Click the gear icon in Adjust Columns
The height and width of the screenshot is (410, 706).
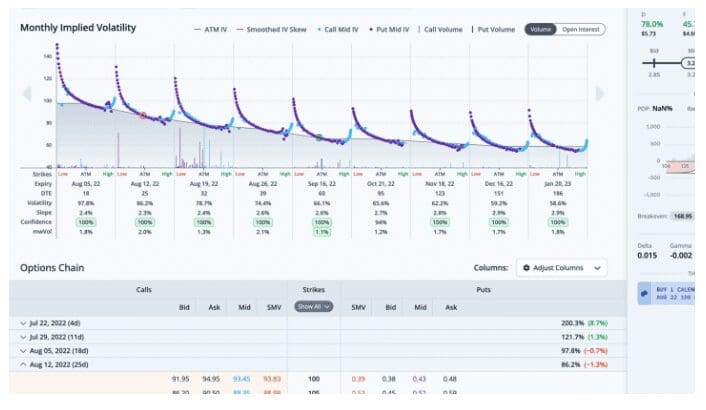527,268
